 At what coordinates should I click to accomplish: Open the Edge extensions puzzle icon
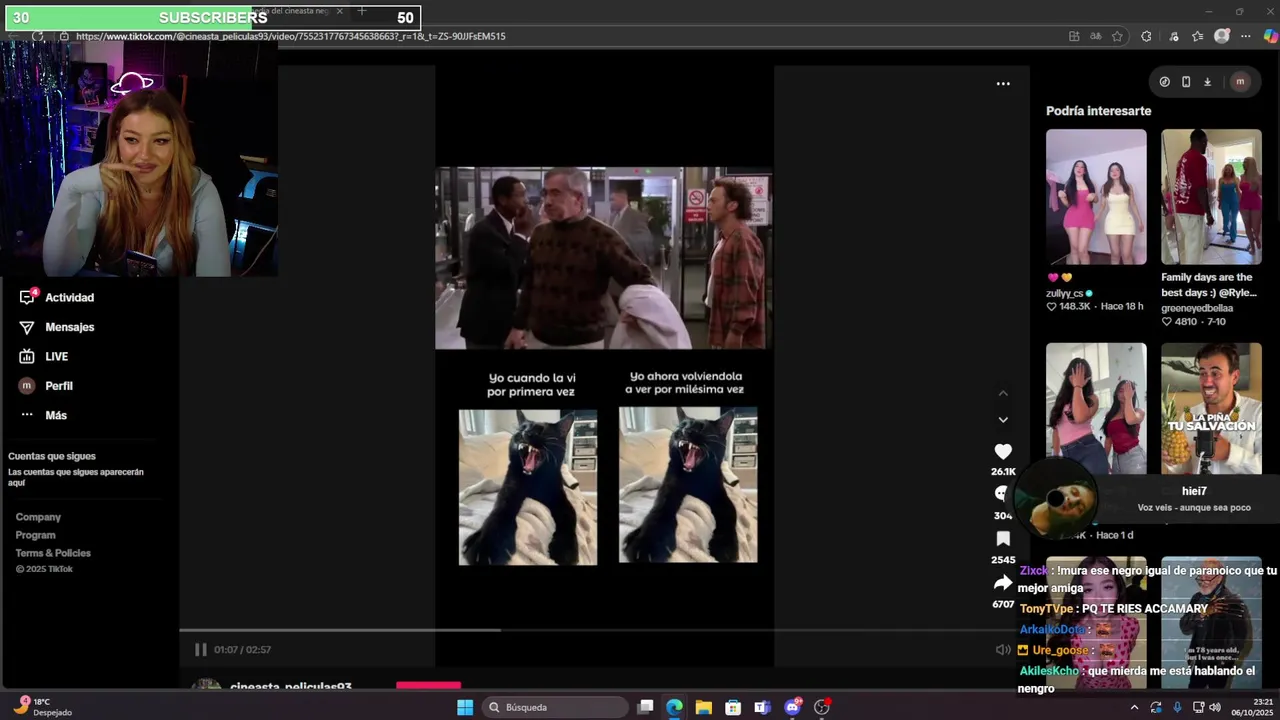pyautogui.click(x=1146, y=36)
